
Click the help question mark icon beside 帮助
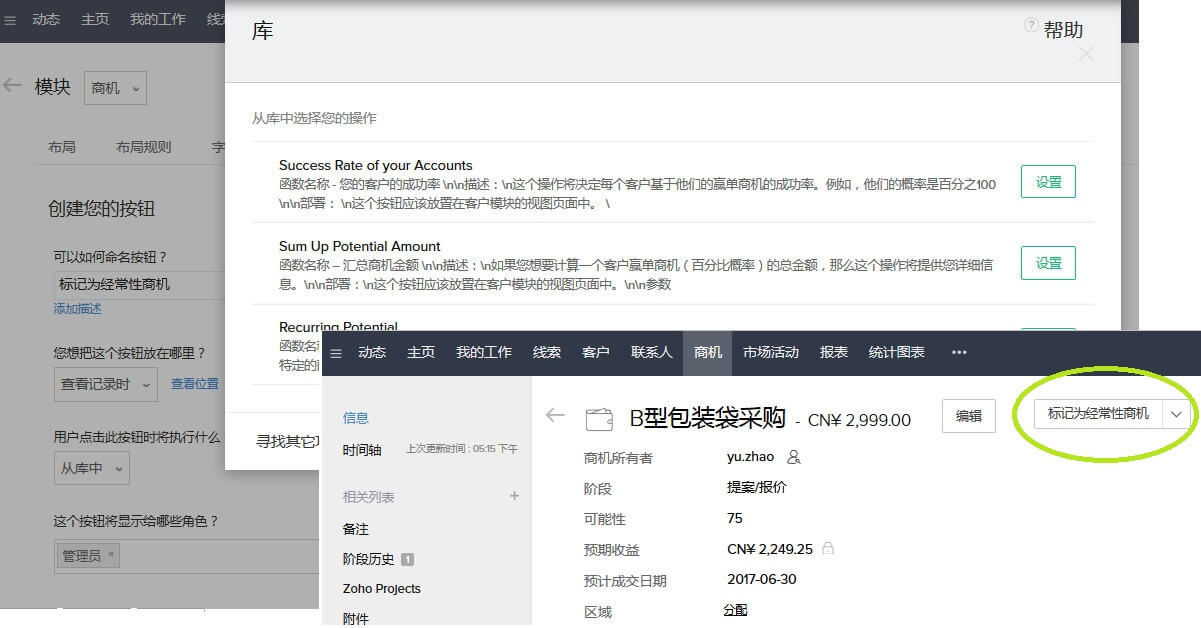coord(1031,26)
